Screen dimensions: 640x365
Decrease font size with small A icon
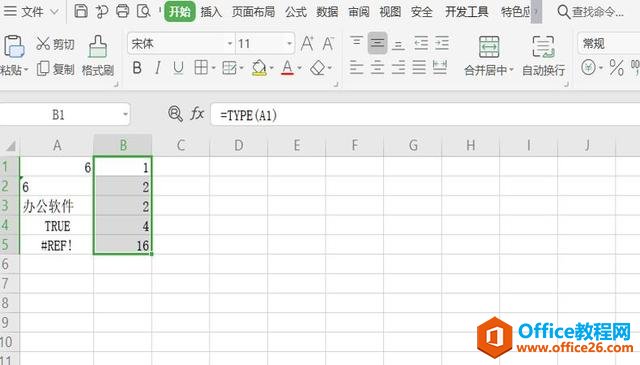pyautogui.click(x=328, y=43)
